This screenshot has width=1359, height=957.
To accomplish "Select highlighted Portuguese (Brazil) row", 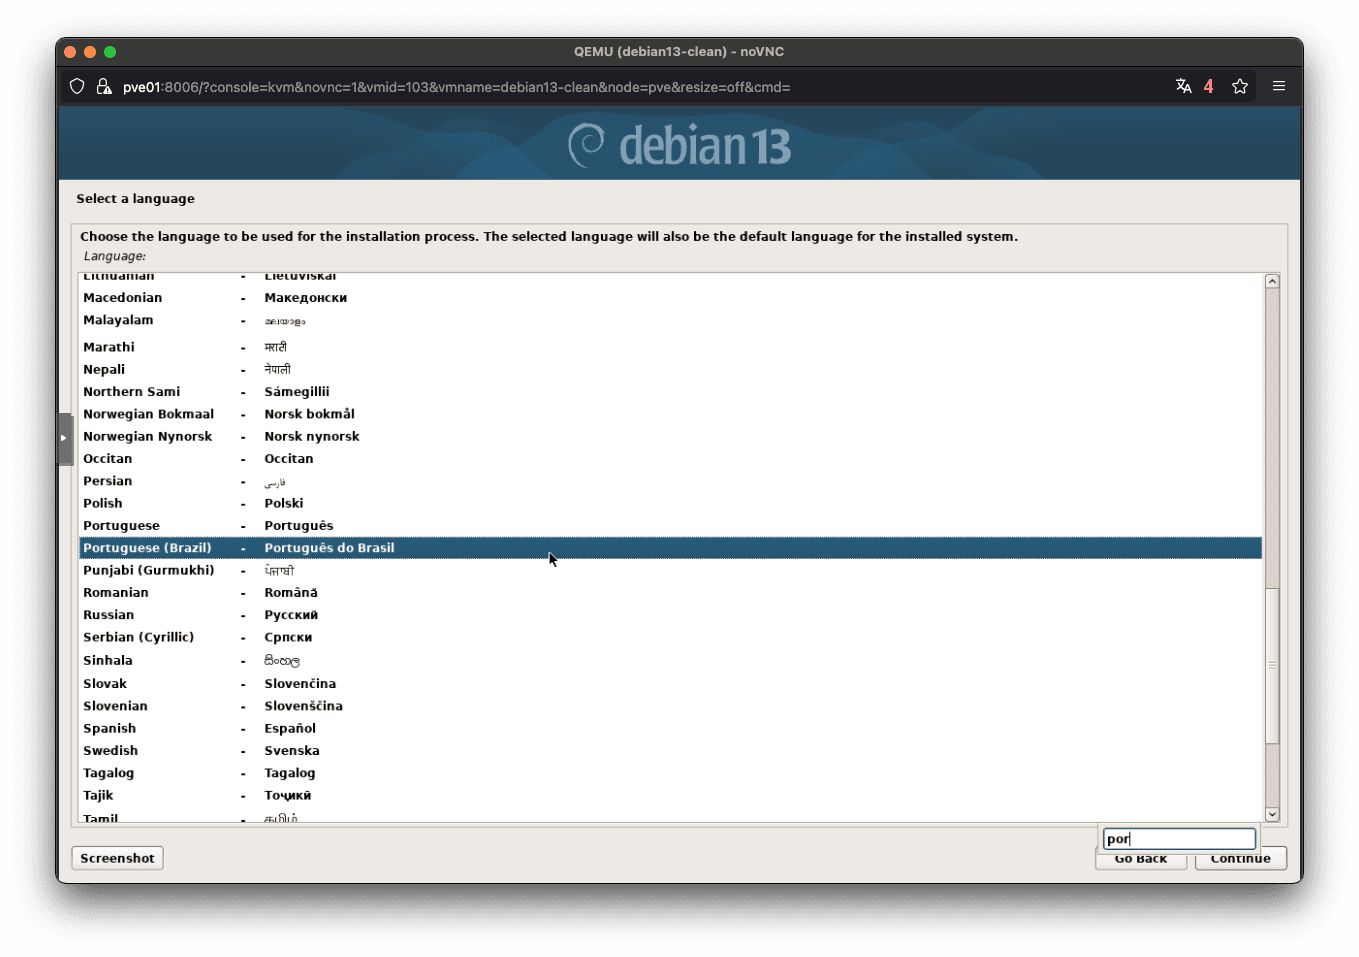I will pos(670,548).
